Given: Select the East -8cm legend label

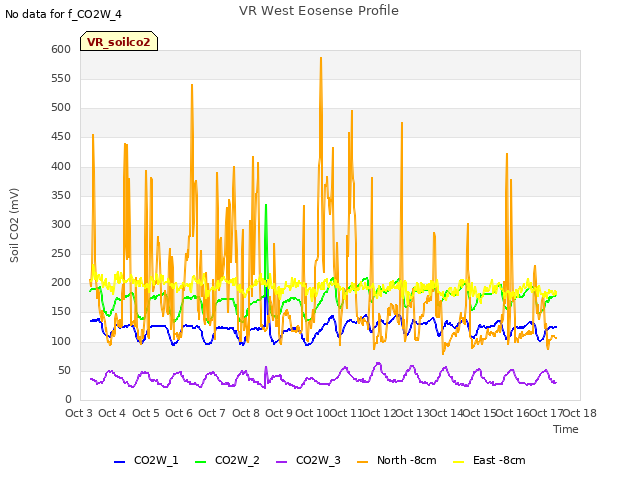Looking at the screenshot, I should (x=499, y=460).
